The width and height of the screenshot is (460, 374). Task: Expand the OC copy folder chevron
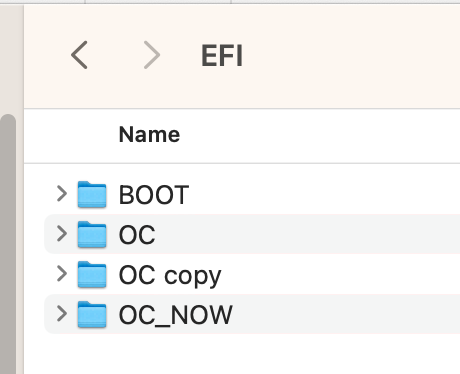pyautogui.click(x=62, y=274)
